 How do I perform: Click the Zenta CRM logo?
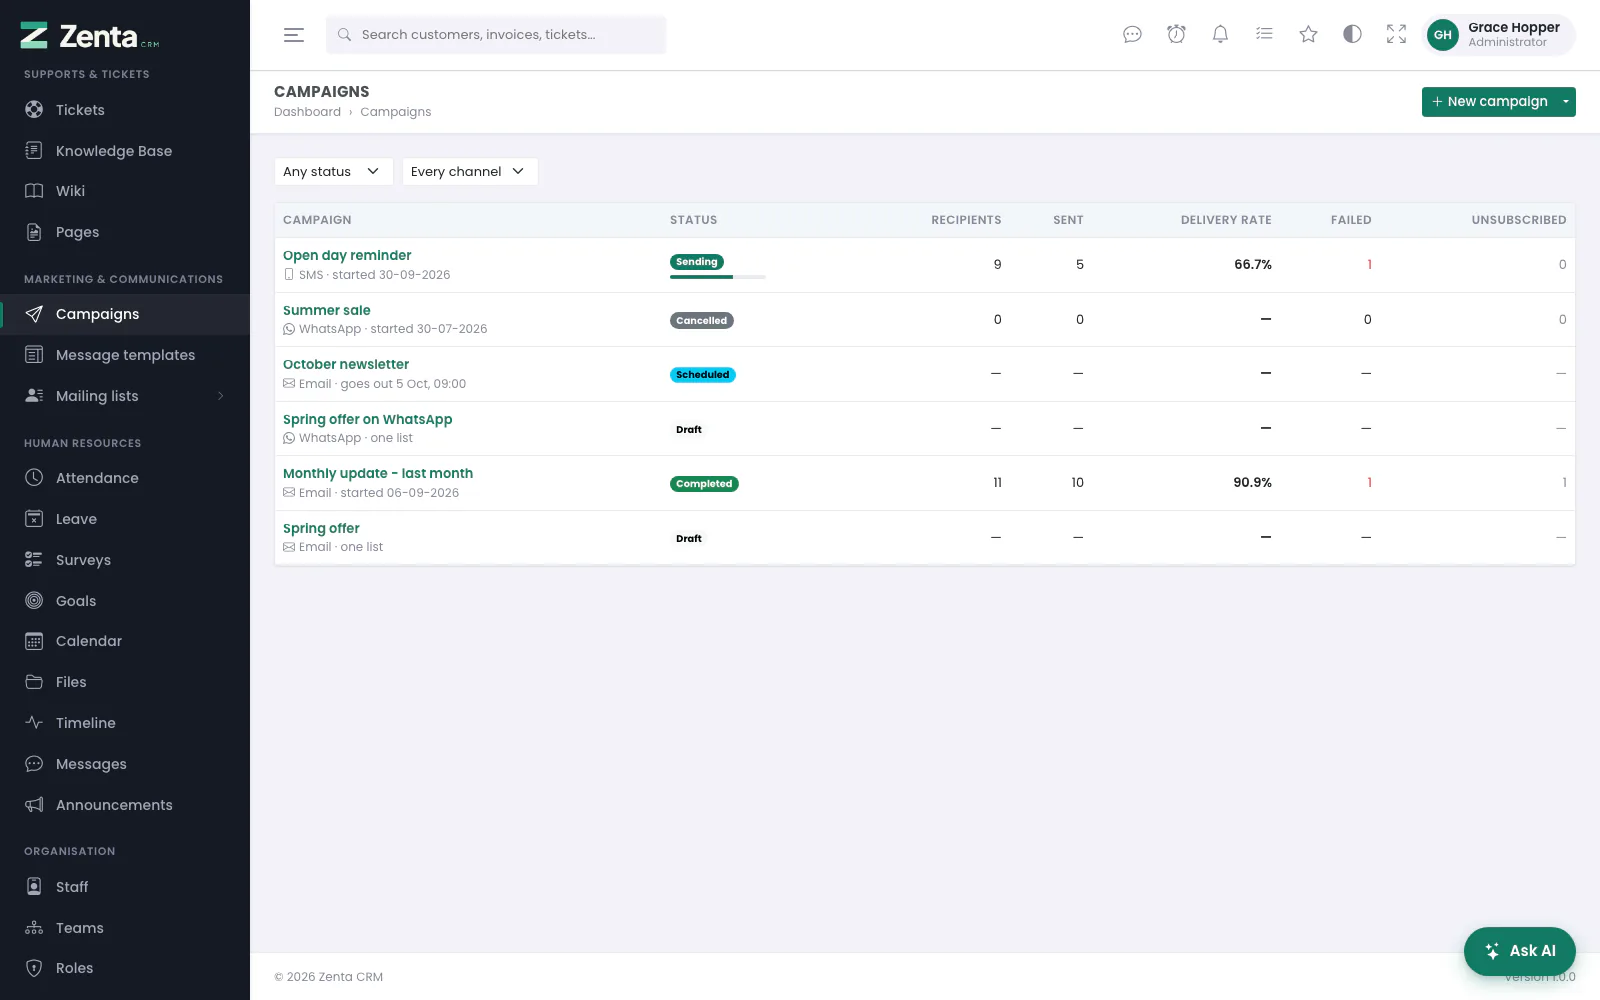[90, 36]
